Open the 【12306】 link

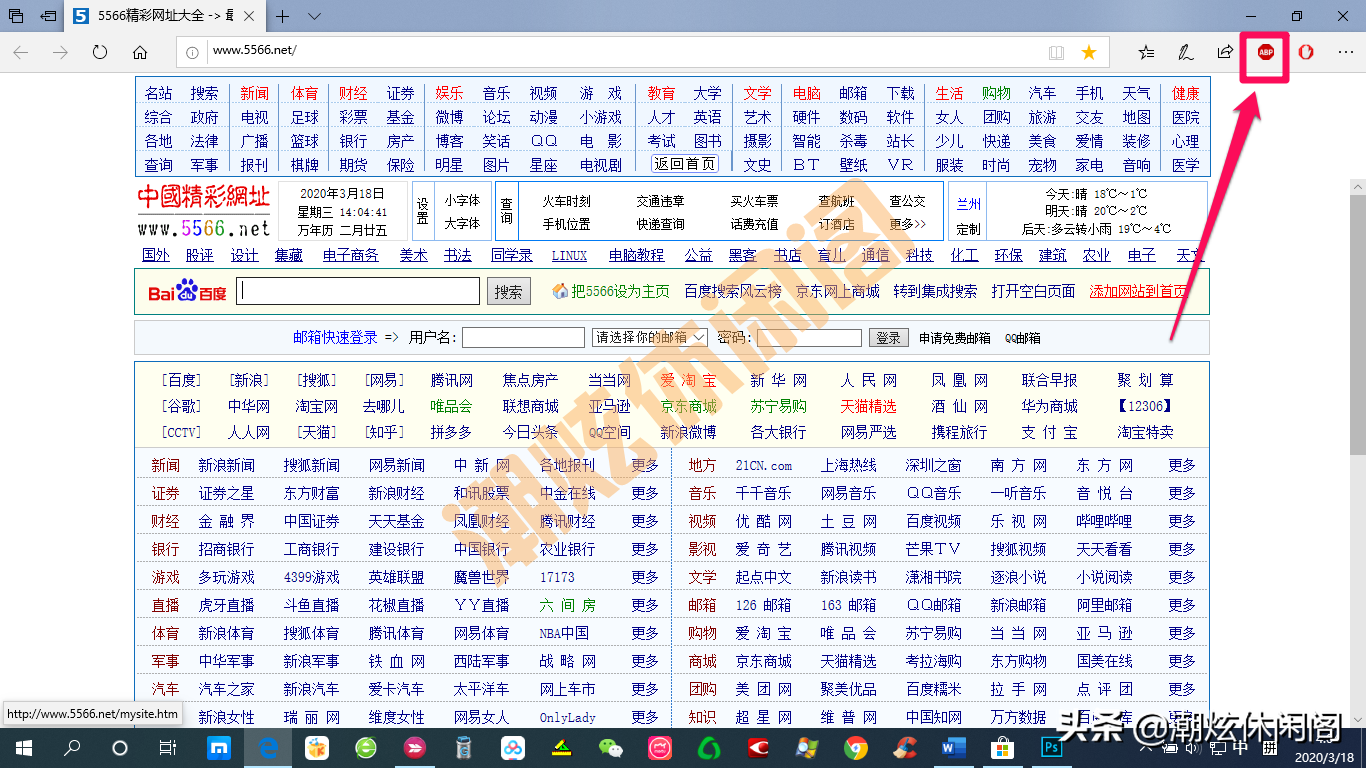point(1145,407)
